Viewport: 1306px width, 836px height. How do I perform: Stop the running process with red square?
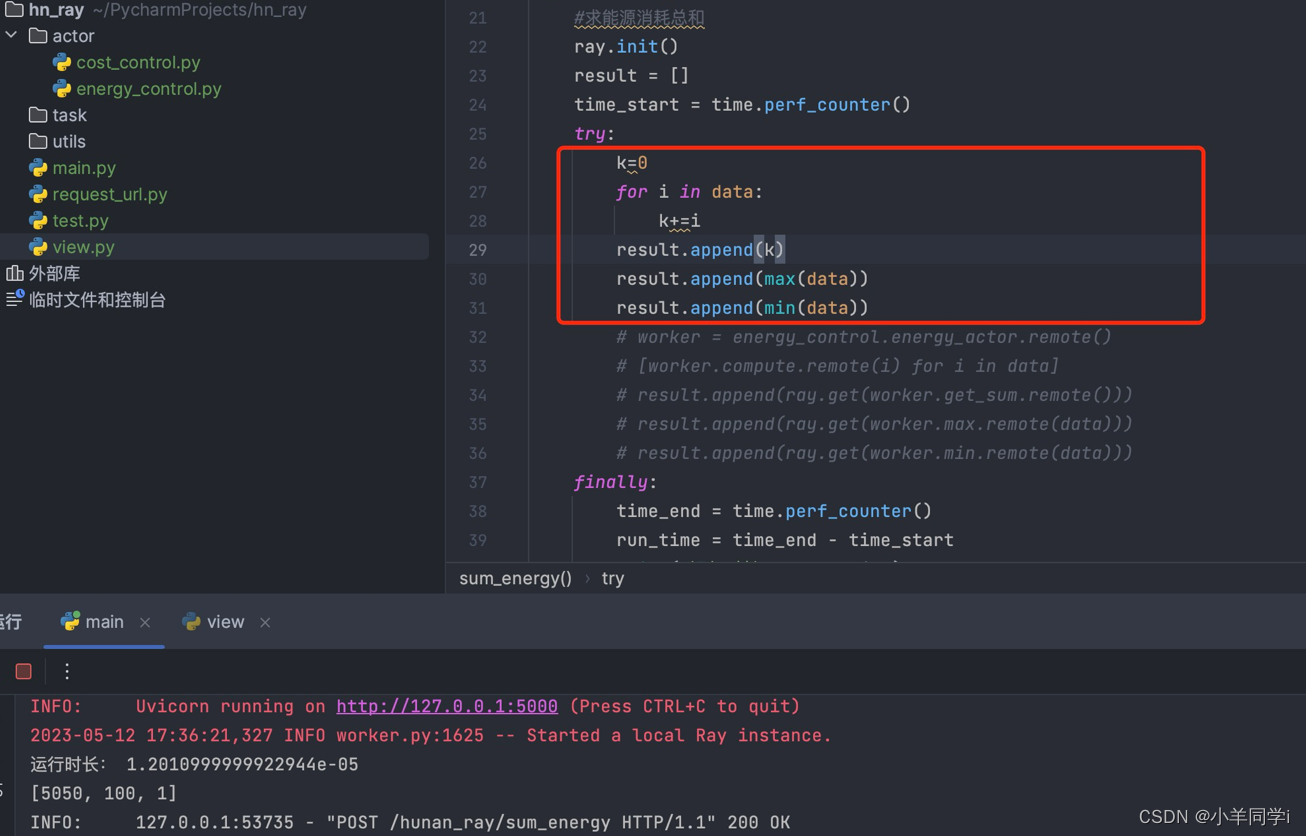coord(24,672)
